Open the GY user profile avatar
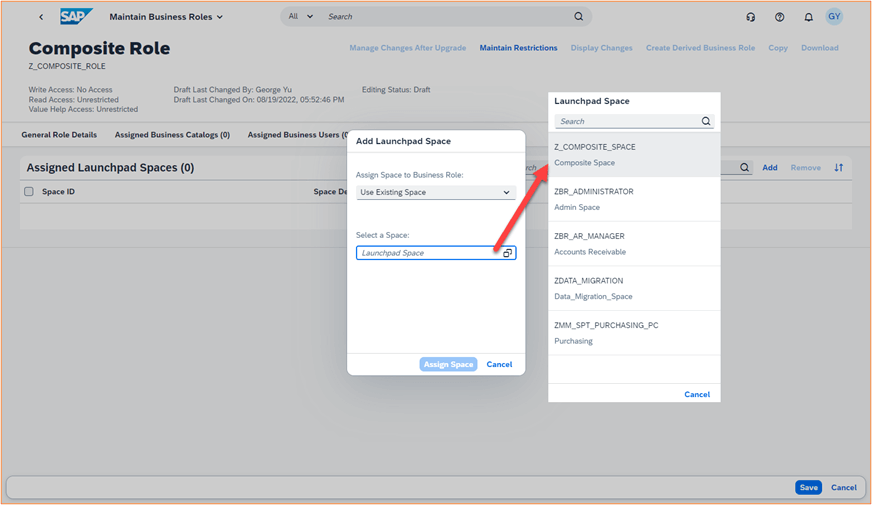 (834, 17)
